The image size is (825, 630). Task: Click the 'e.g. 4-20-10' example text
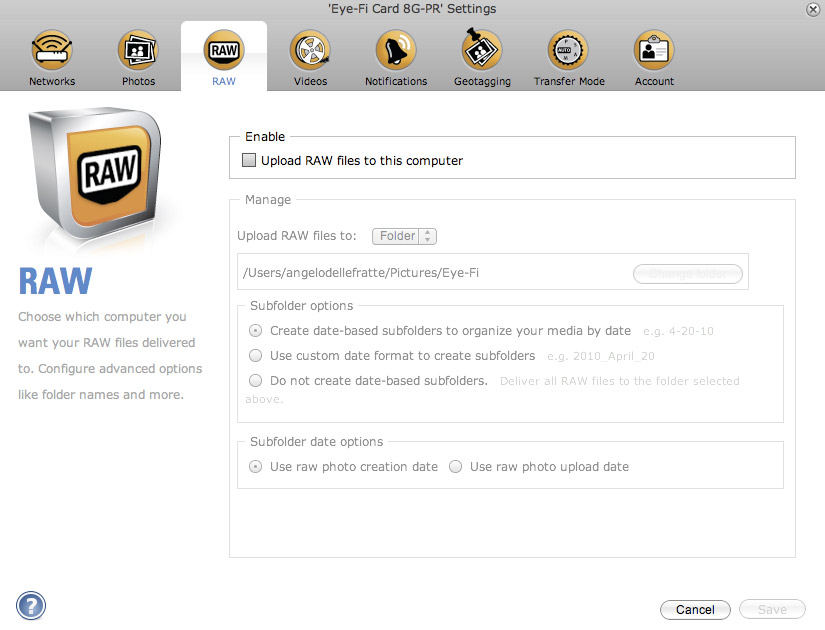[x=678, y=331]
